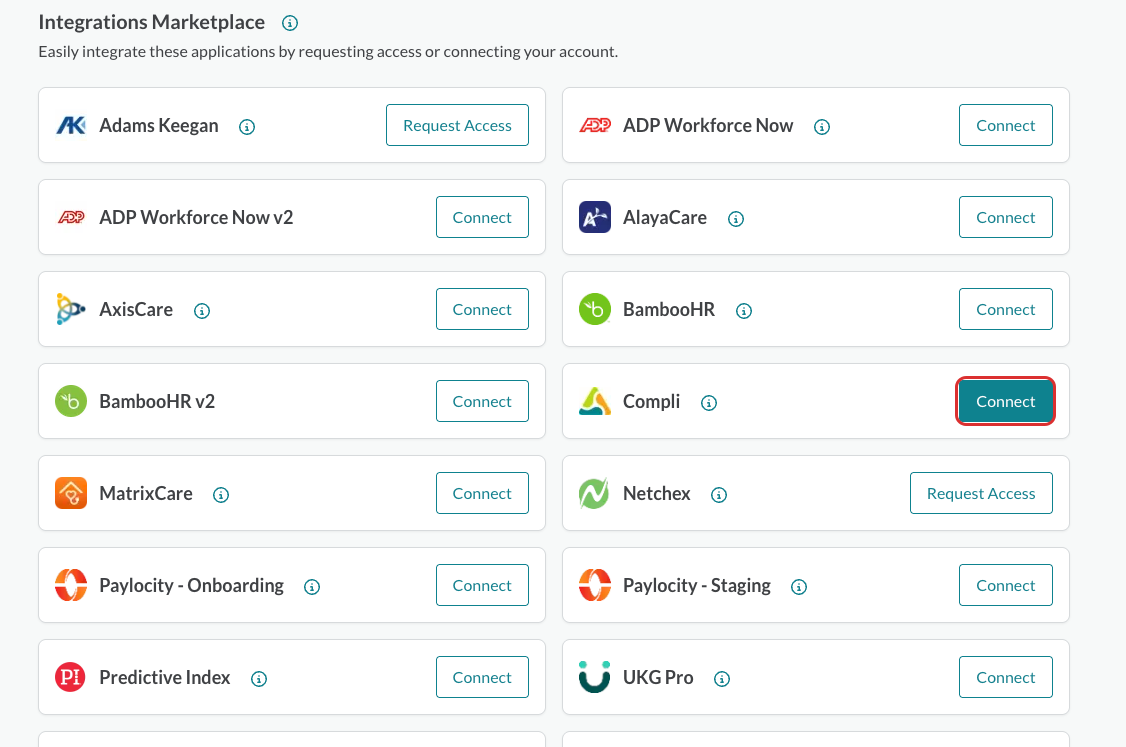
Task: Click the Adams Keegan info icon
Action: (247, 127)
